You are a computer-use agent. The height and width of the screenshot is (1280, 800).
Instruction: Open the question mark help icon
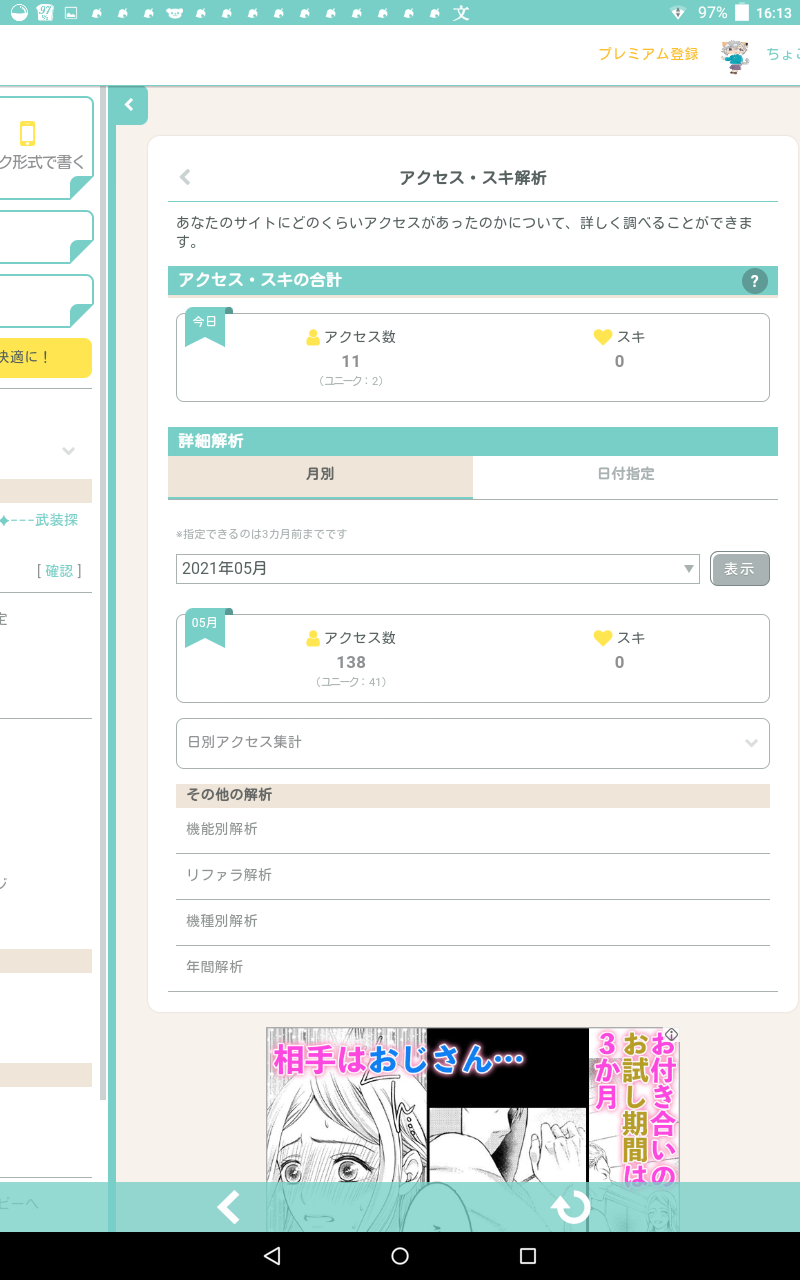pos(754,281)
